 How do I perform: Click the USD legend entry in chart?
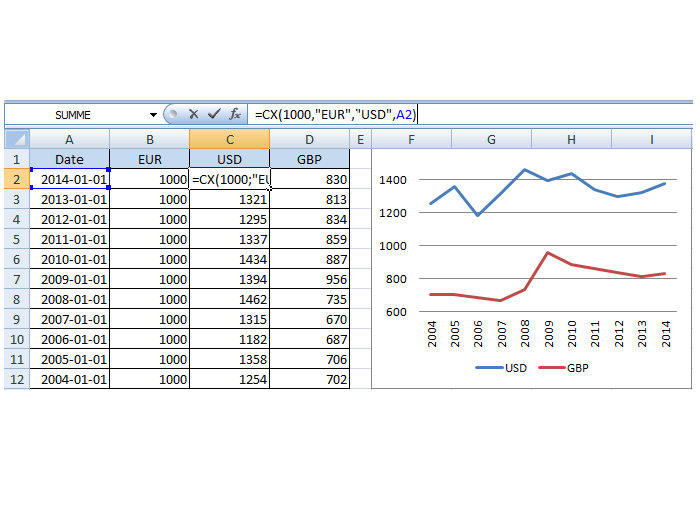tap(502, 368)
